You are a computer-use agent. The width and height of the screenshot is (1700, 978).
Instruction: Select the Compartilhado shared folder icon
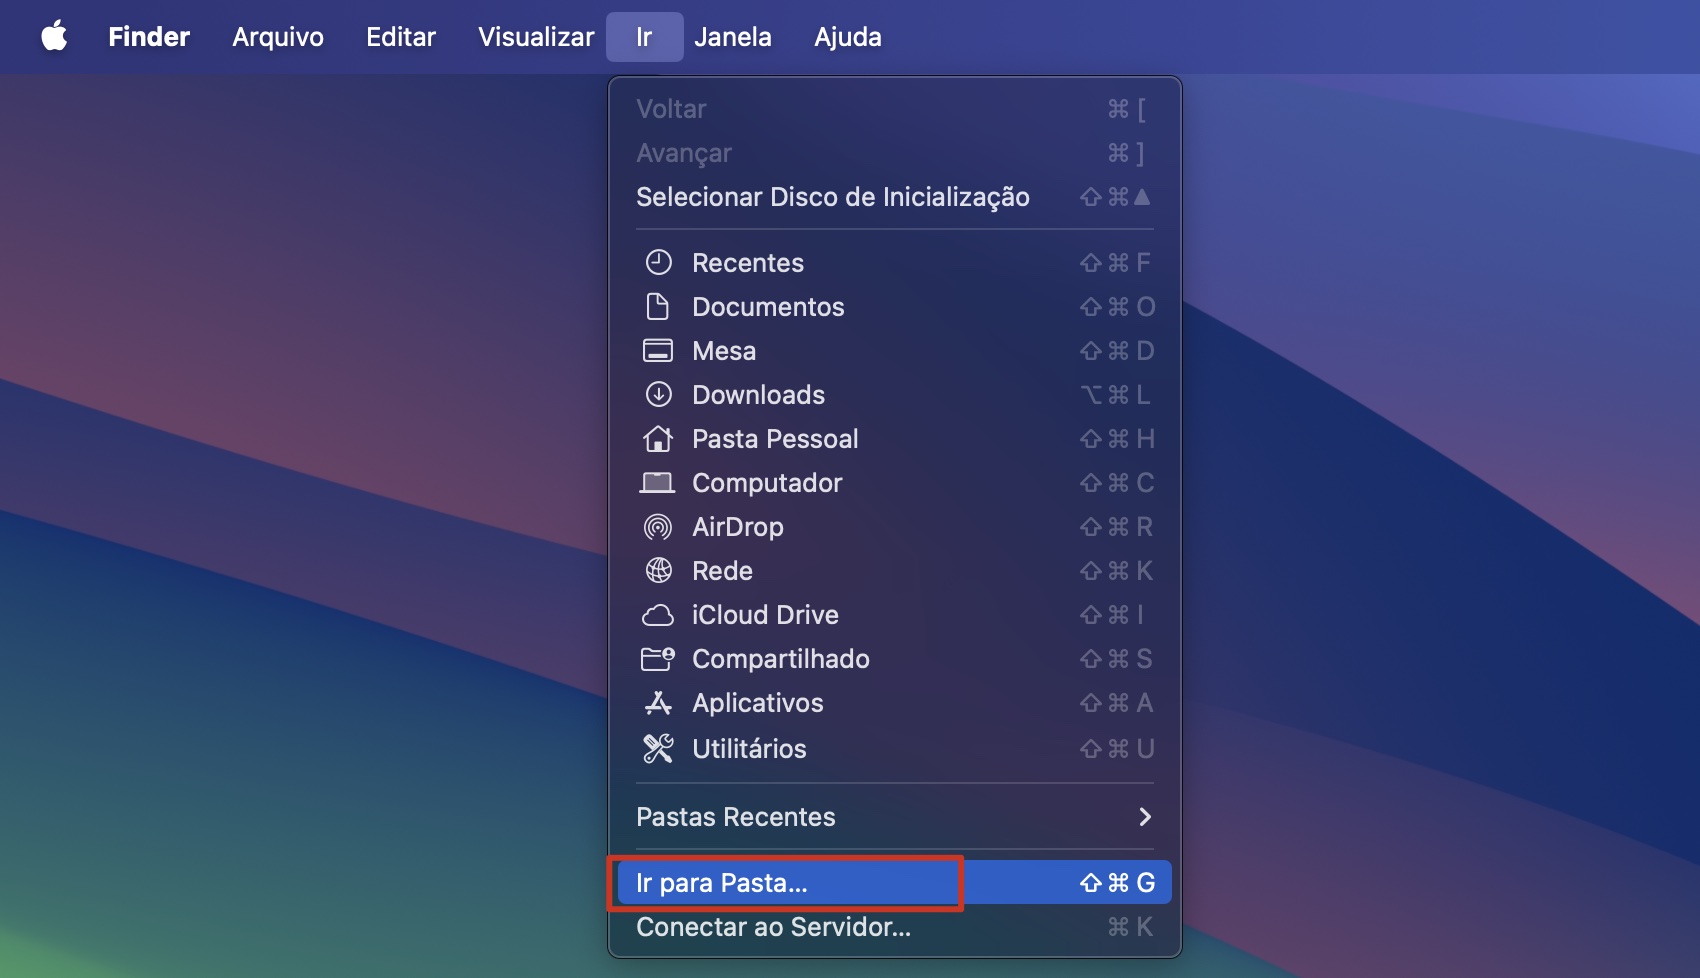(x=659, y=658)
